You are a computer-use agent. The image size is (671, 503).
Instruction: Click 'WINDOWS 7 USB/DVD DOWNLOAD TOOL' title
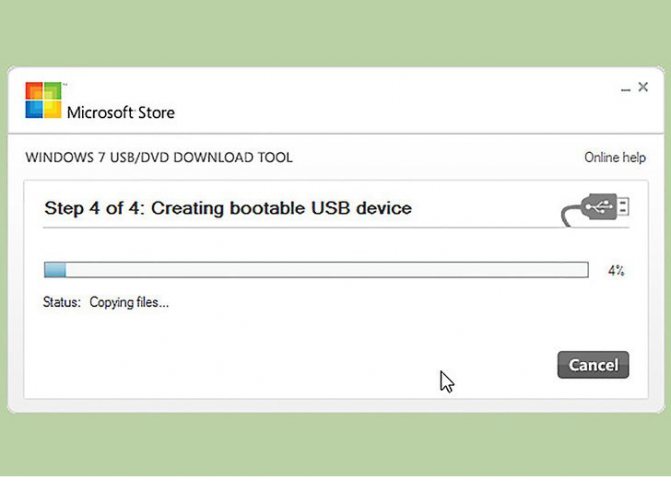coord(159,158)
